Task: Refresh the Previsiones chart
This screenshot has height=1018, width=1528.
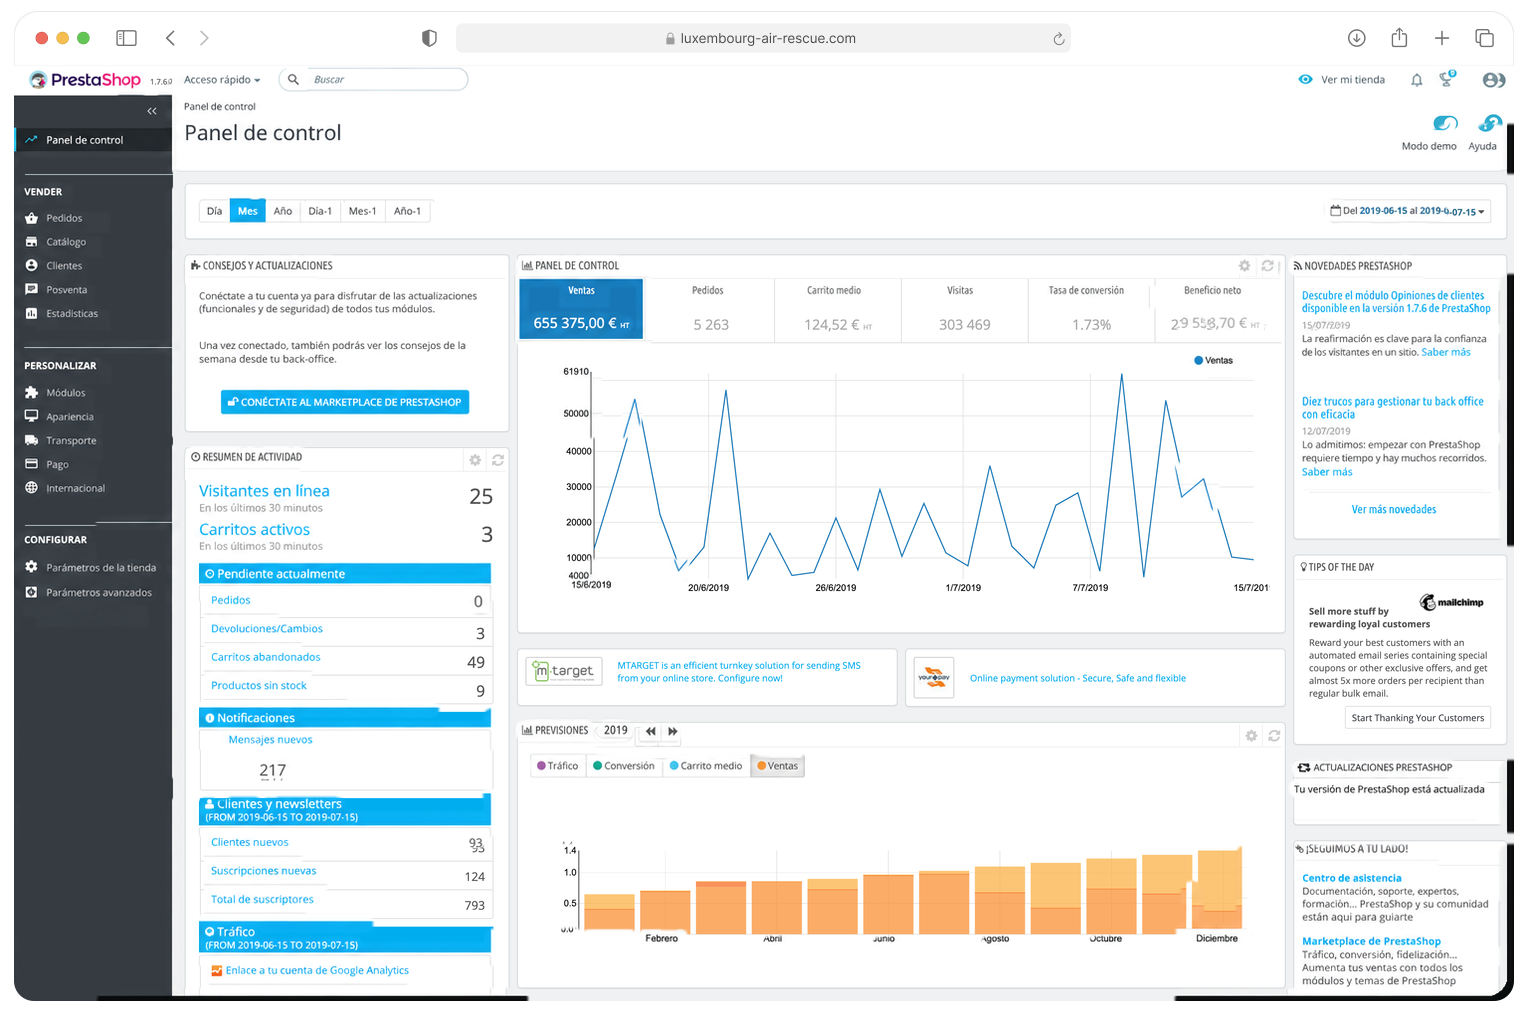Action: click(1274, 735)
